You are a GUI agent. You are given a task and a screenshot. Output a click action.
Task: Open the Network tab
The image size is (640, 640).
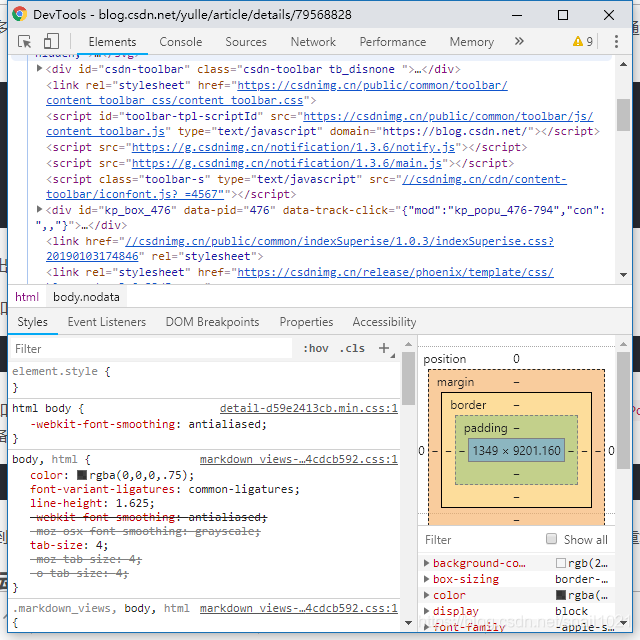tap(313, 42)
